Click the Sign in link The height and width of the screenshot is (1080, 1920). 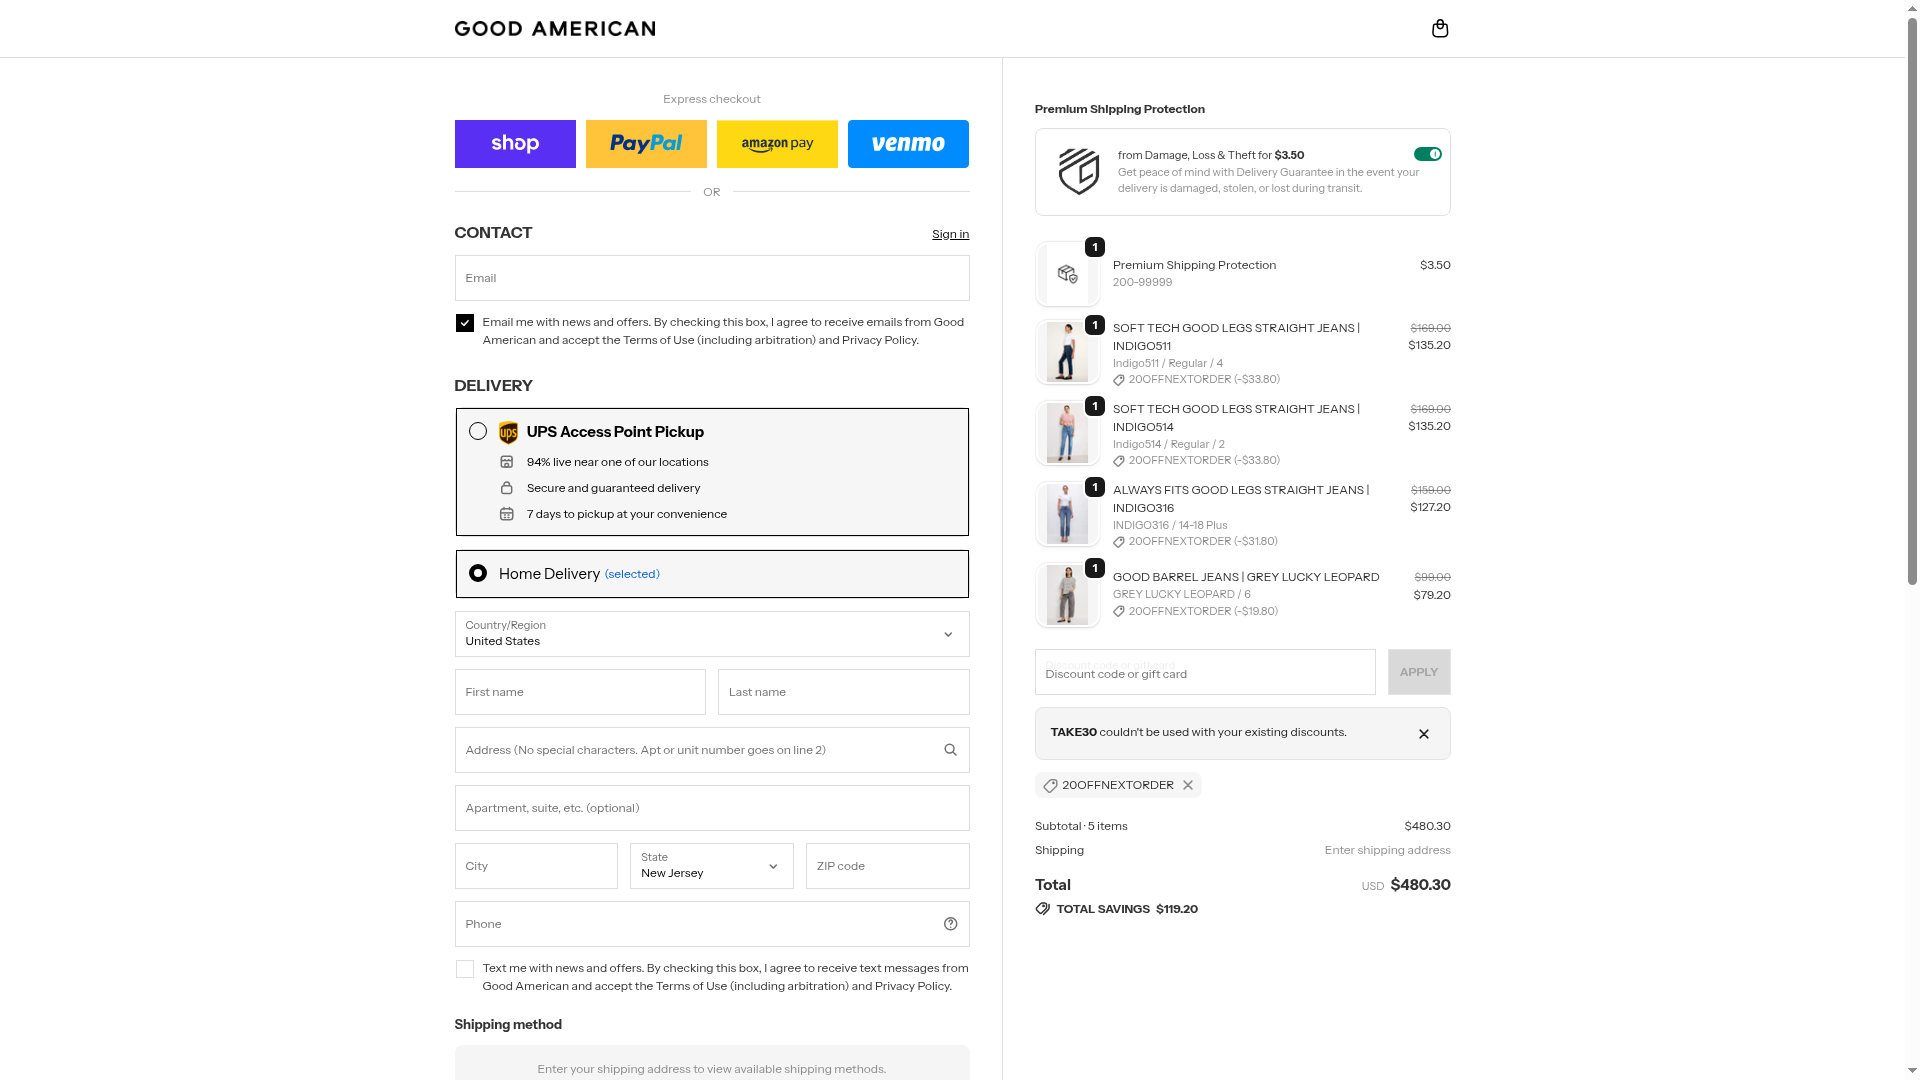click(x=950, y=234)
